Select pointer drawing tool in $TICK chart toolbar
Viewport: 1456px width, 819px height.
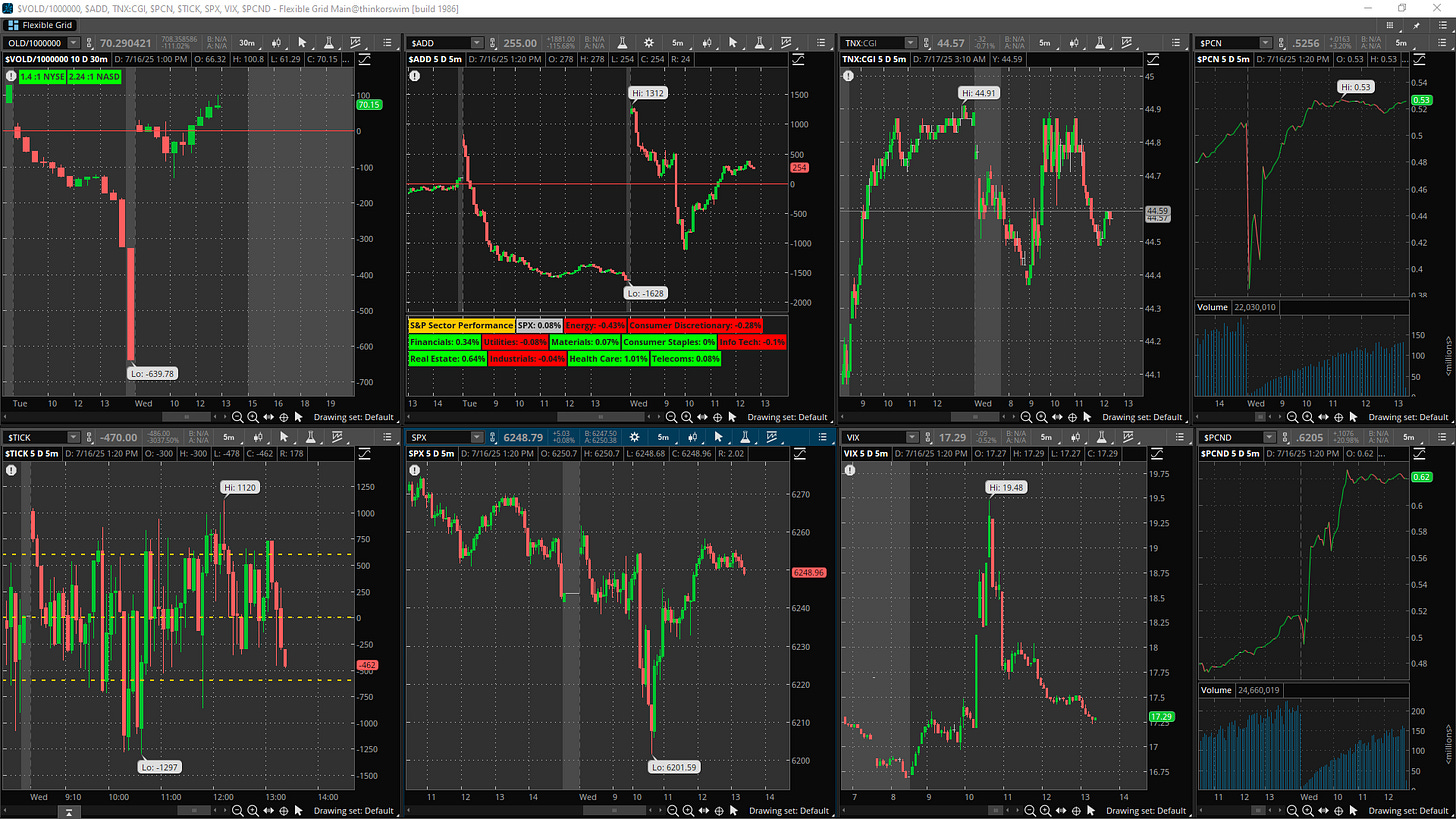click(282, 437)
